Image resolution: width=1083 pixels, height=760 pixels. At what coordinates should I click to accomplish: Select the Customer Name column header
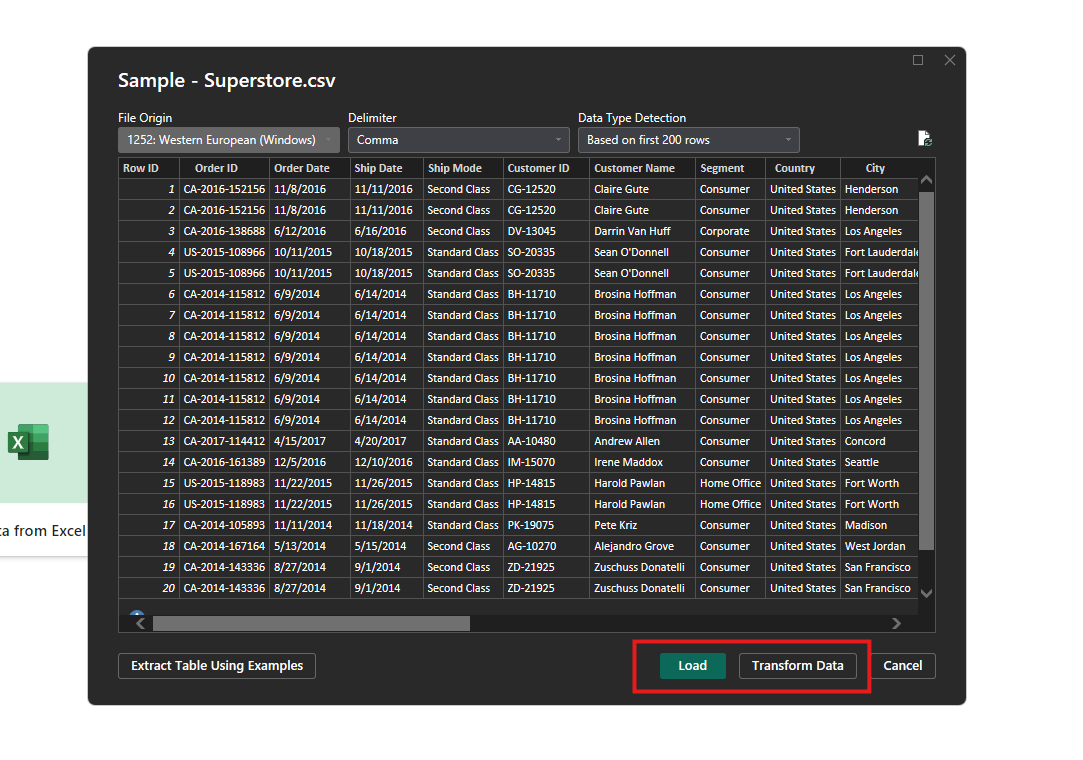[634, 168]
